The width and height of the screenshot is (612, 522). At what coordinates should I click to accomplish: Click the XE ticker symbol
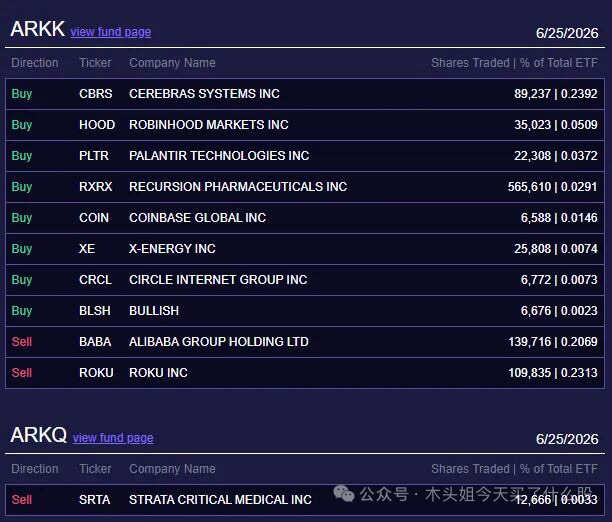pos(87,249)
